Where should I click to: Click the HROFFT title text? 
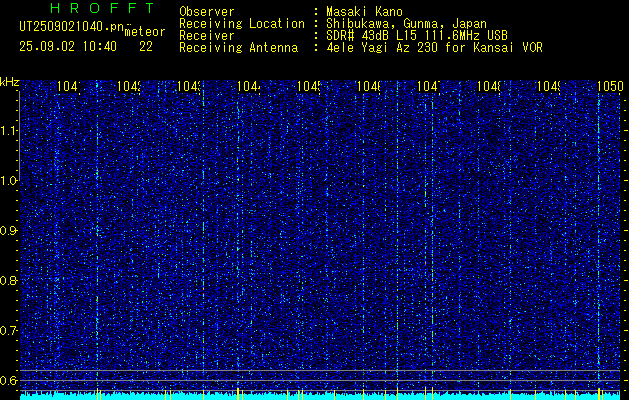click(x=103, y=8)
